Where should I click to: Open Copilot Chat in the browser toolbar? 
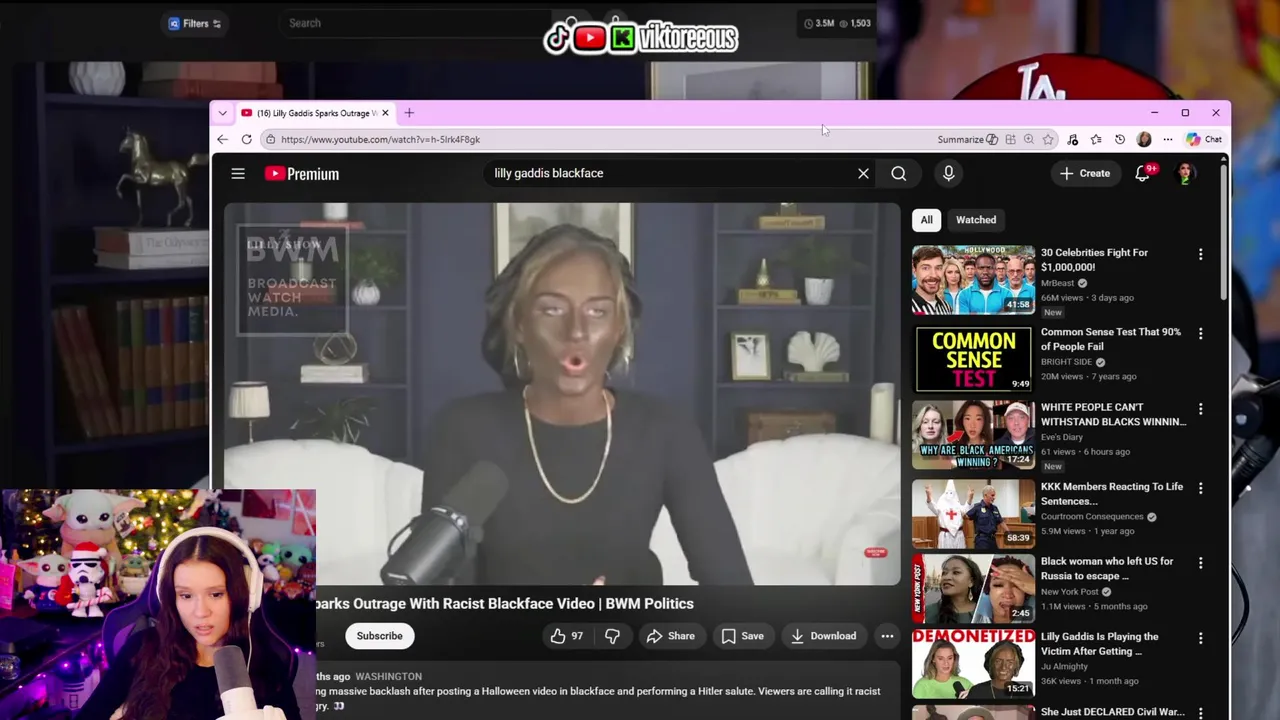[1204, 140]
